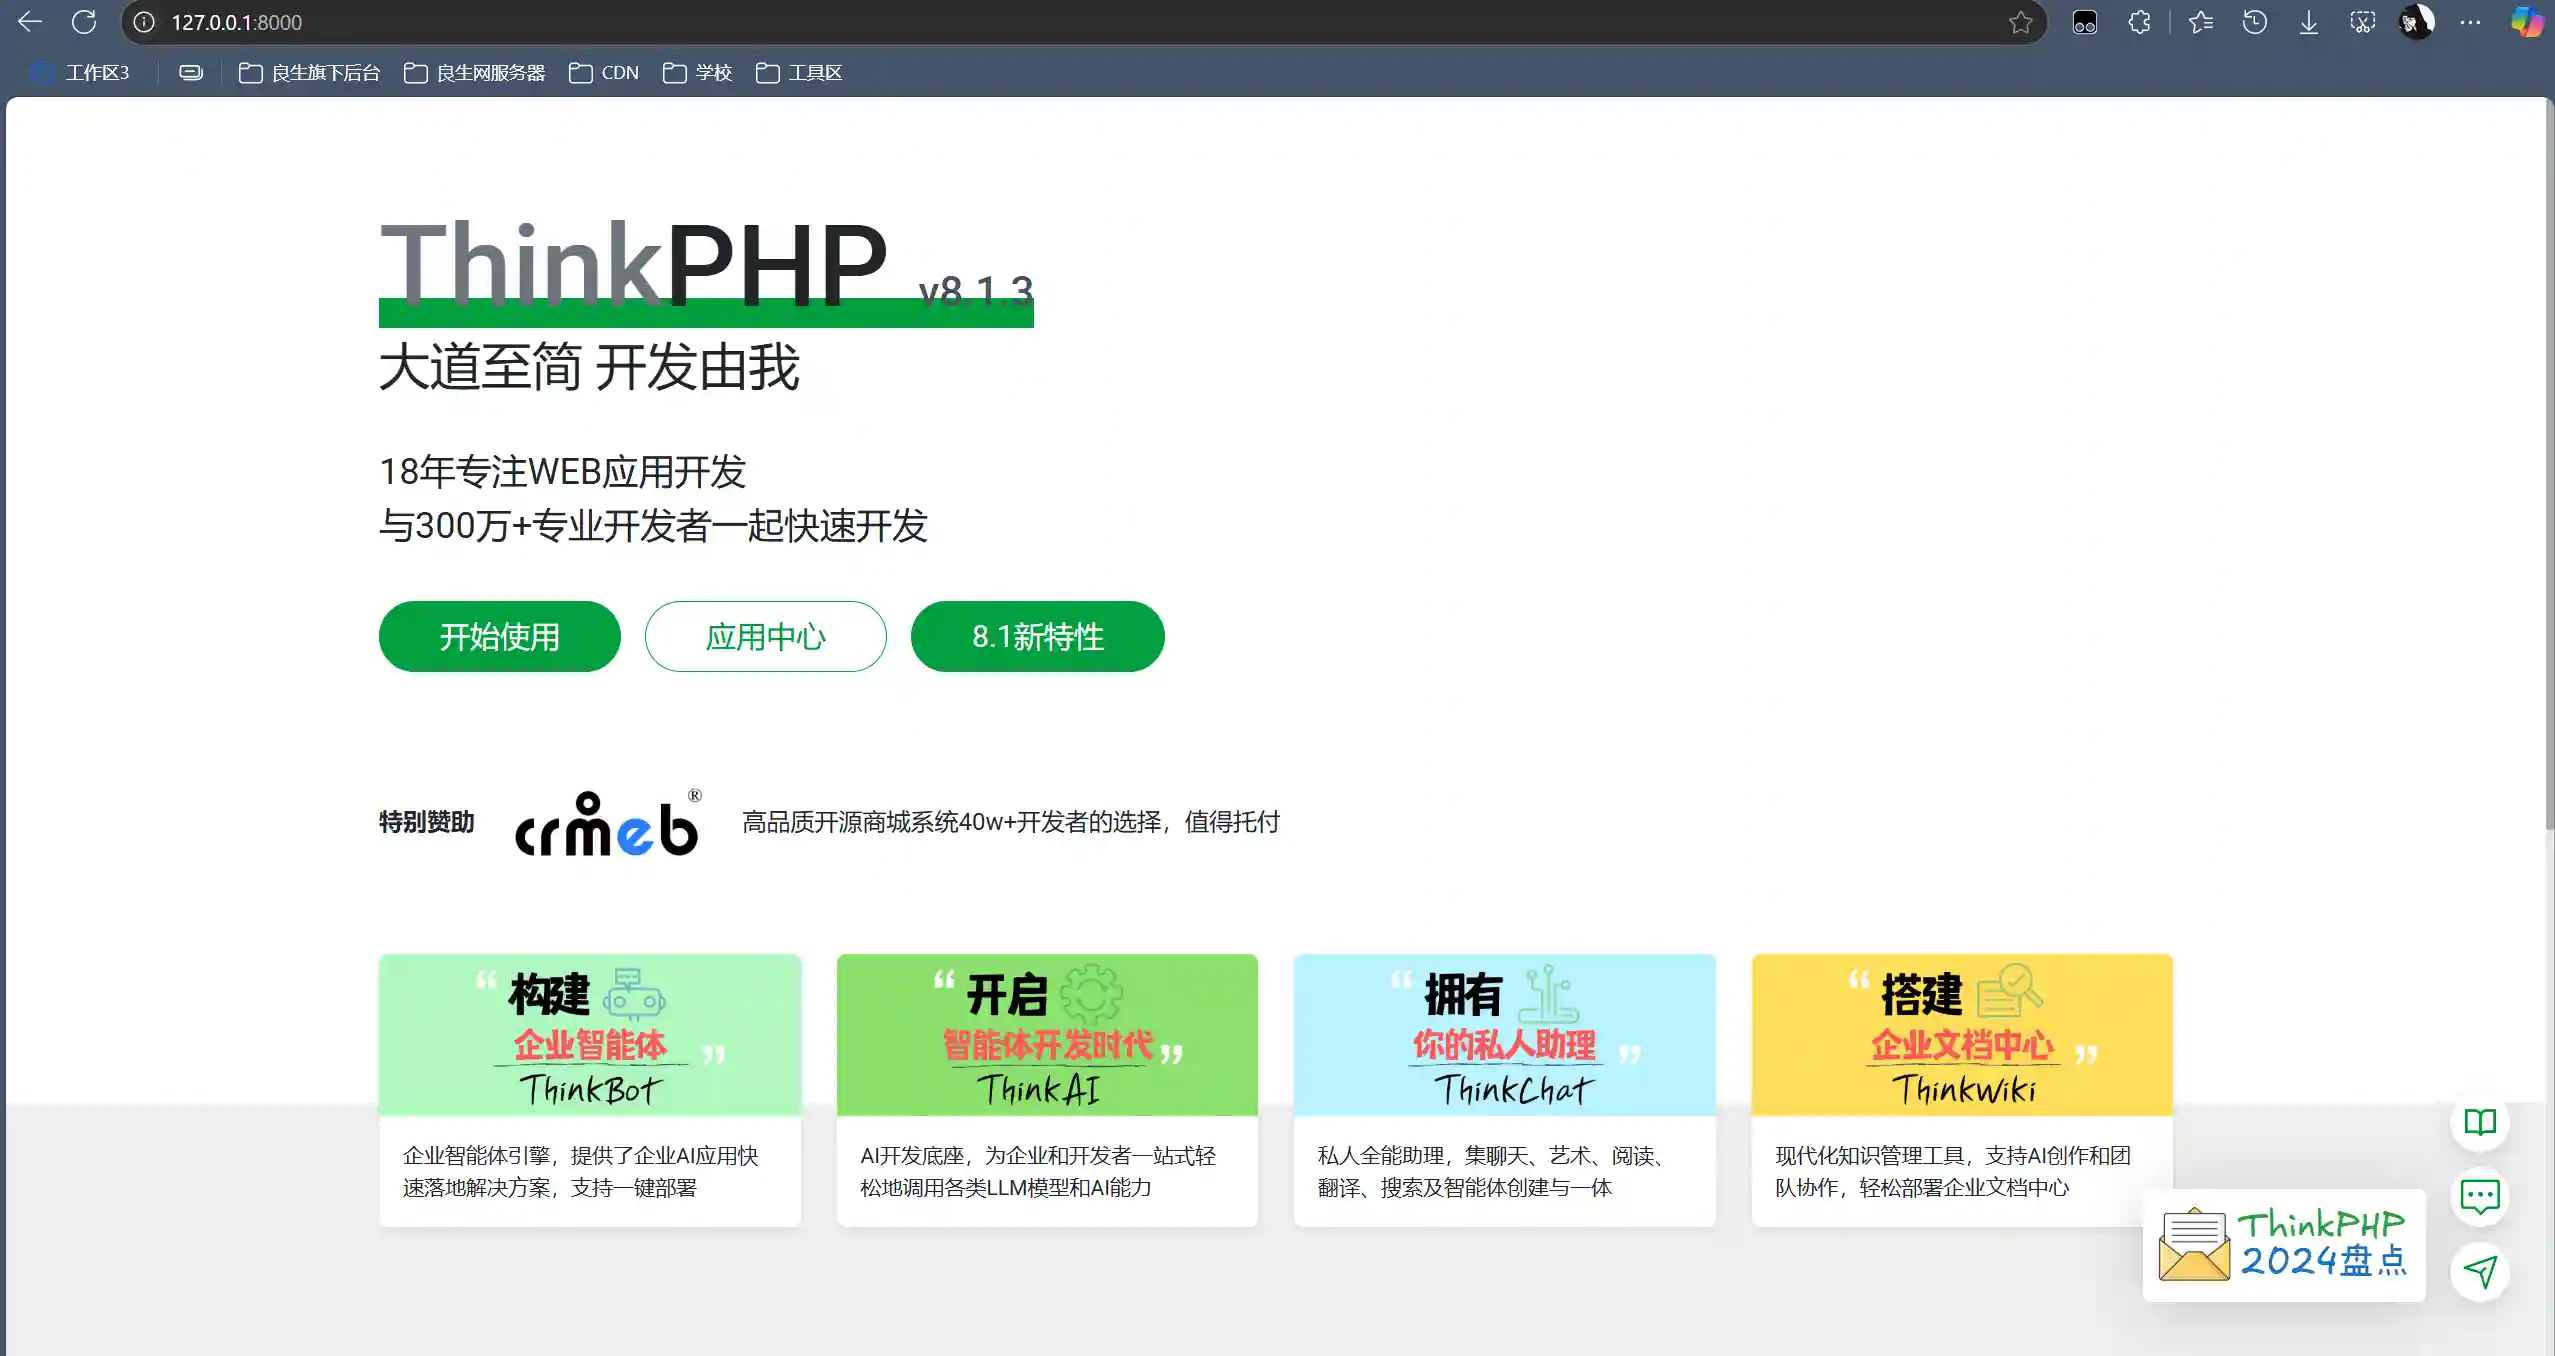Open the documentation book icon on the right edge

tap(2480, 1122)
